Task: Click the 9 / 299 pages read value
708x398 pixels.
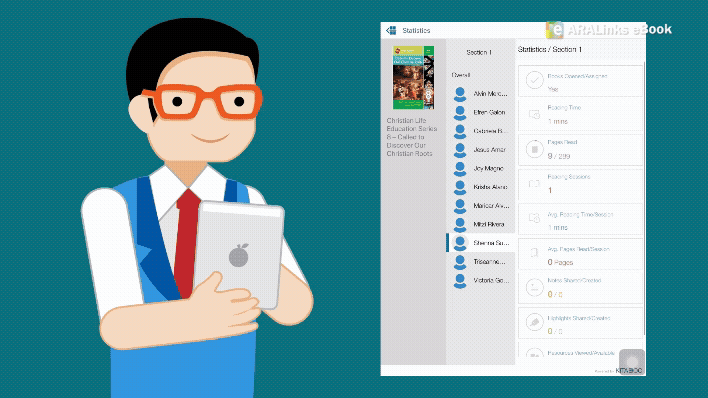Action: [x=559, y=156]
